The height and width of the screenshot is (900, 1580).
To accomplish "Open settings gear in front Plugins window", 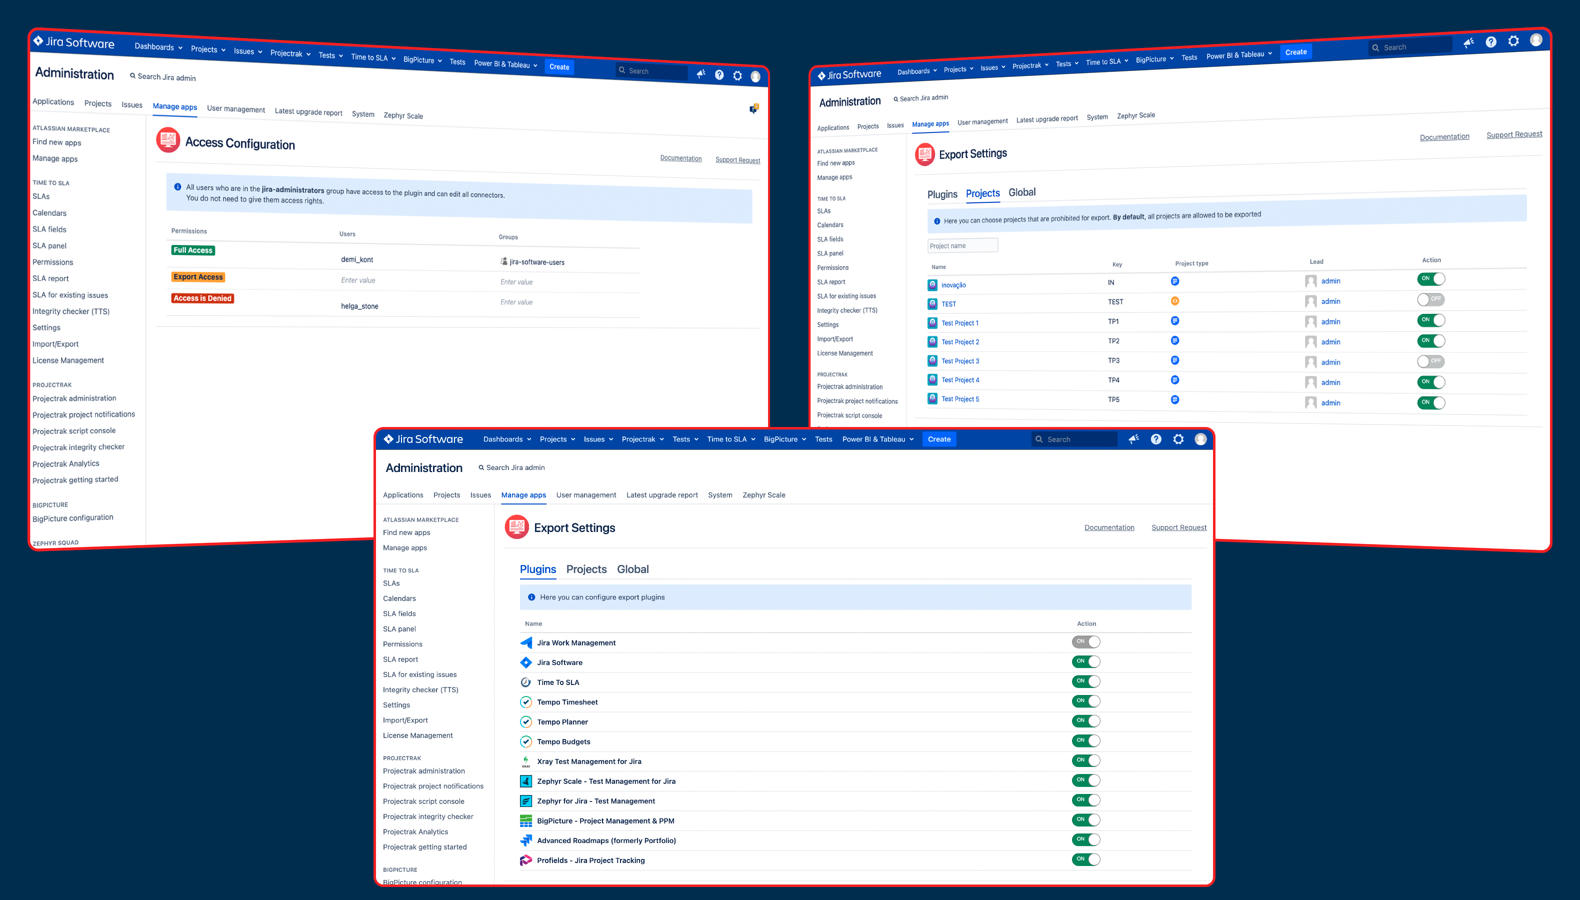I will tap(1178, 439).
